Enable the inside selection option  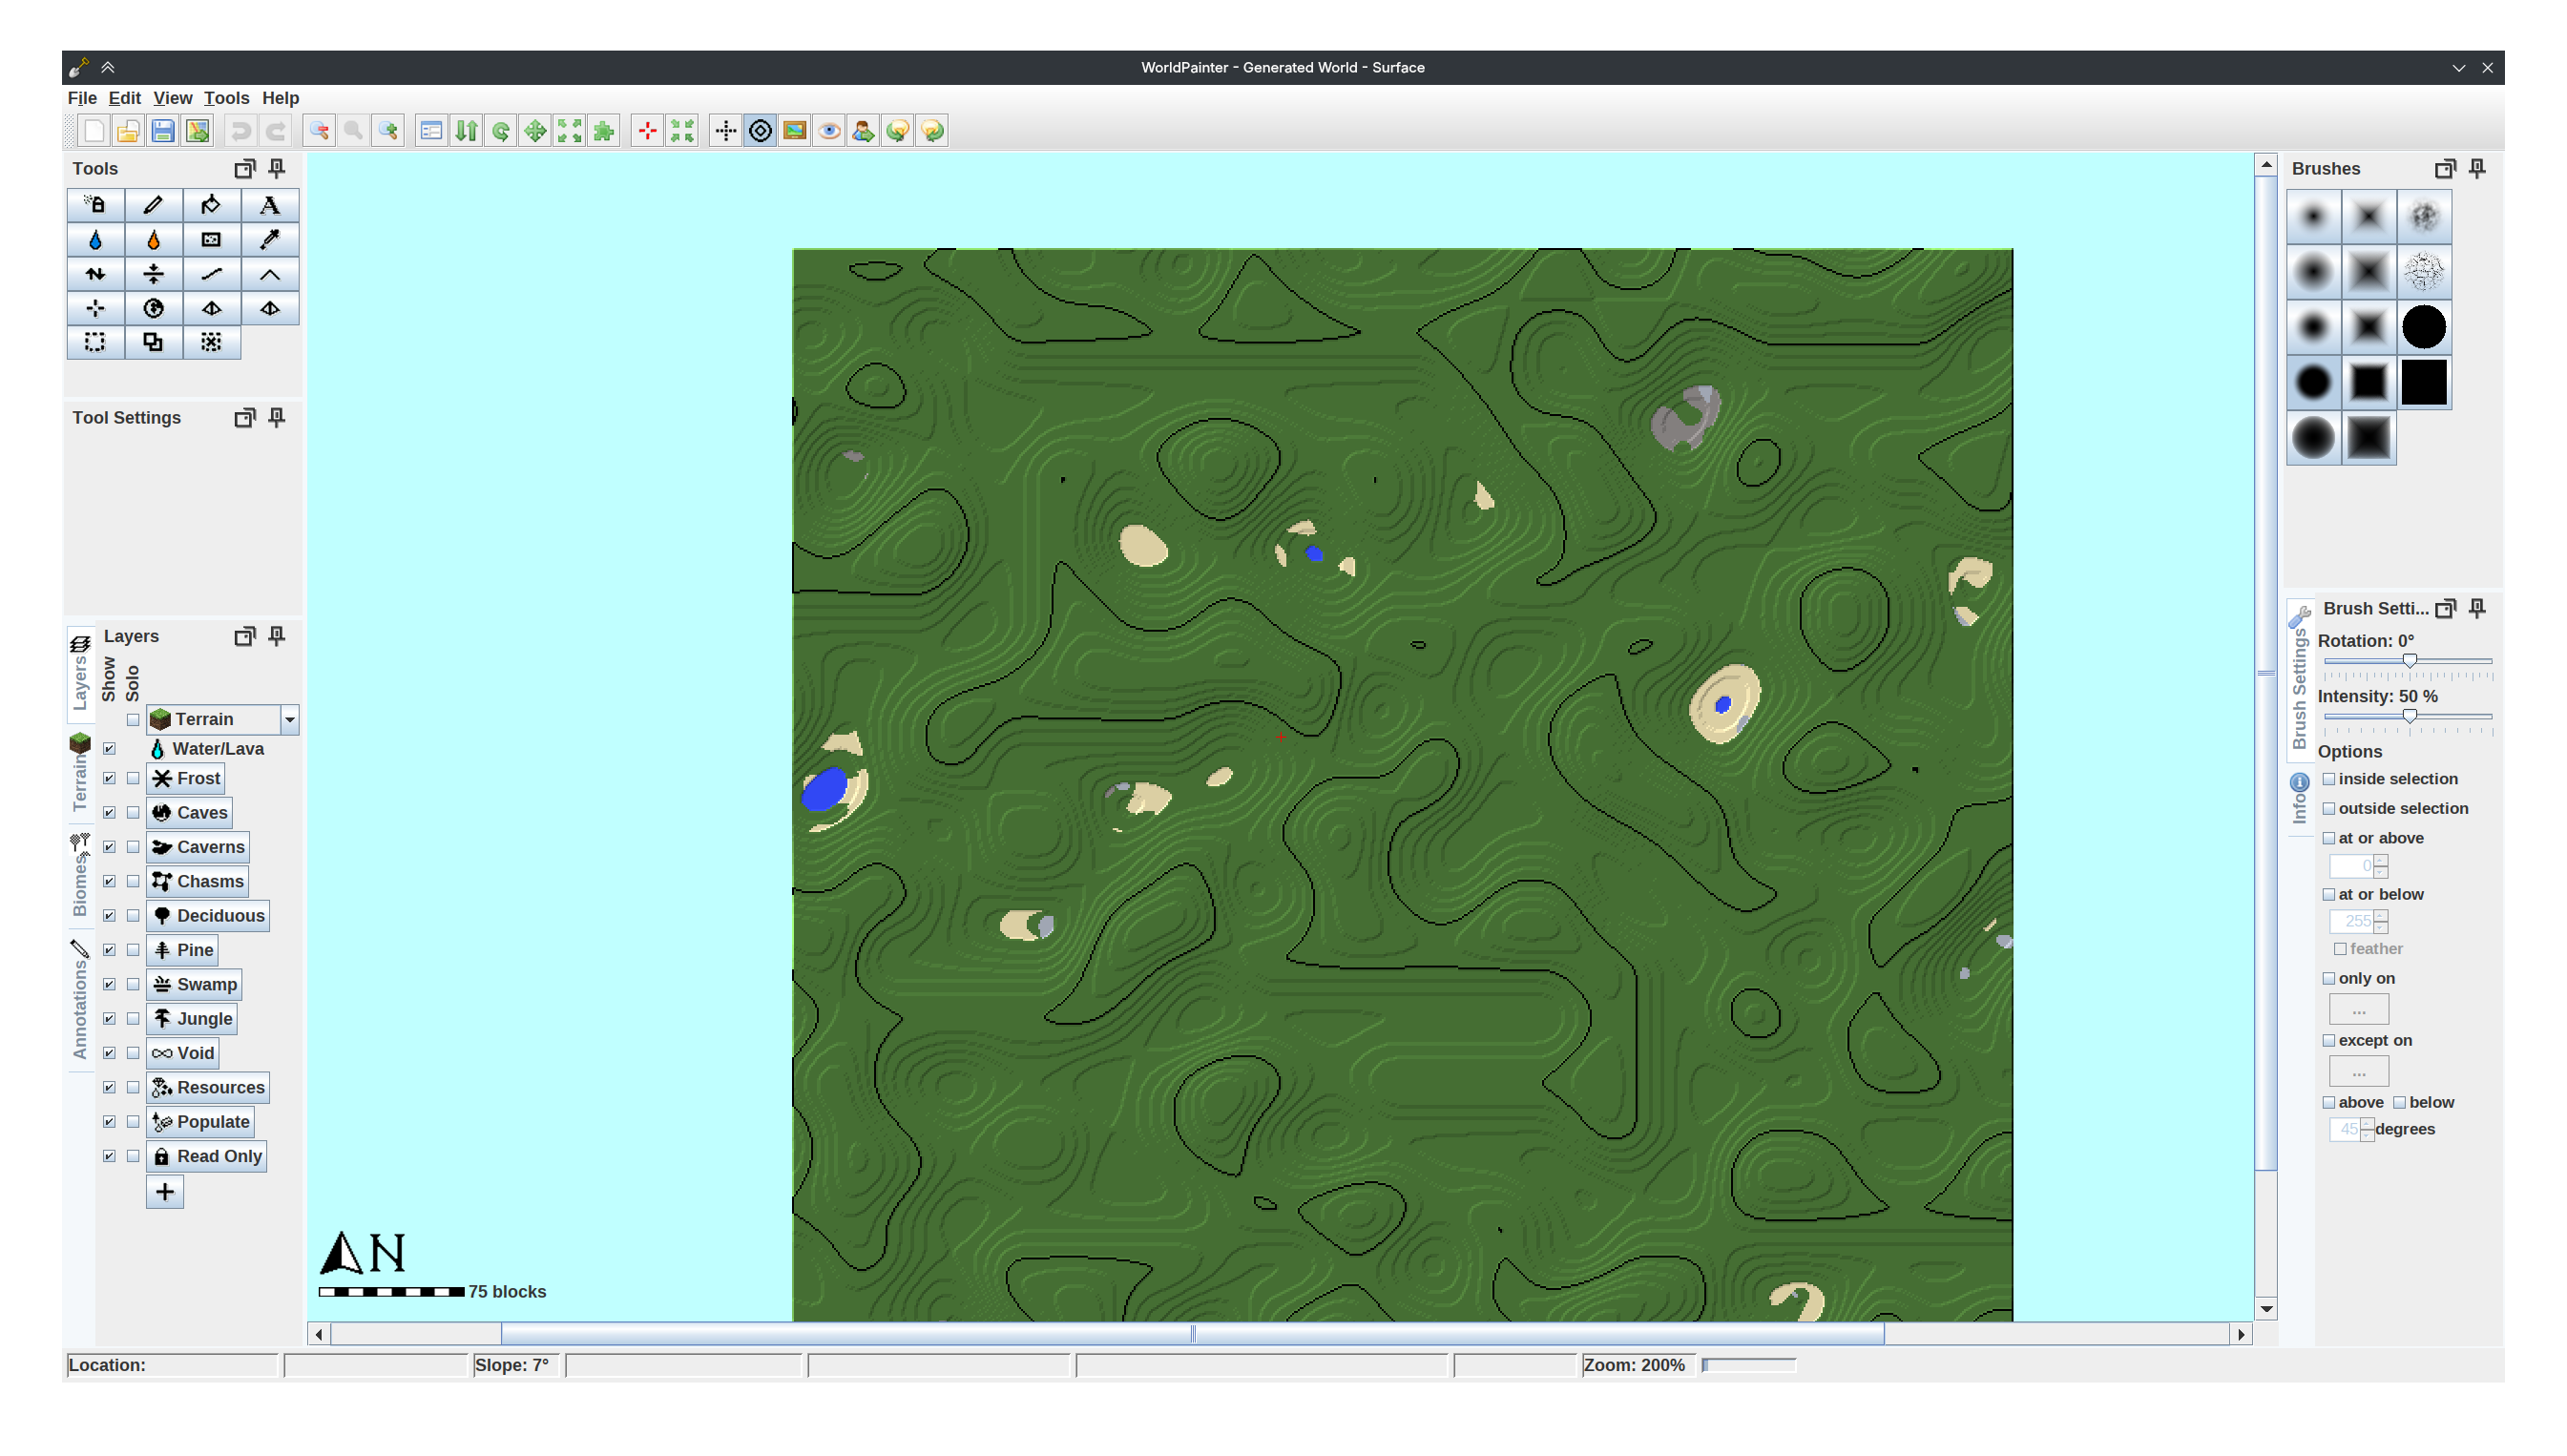[2329, 779]
